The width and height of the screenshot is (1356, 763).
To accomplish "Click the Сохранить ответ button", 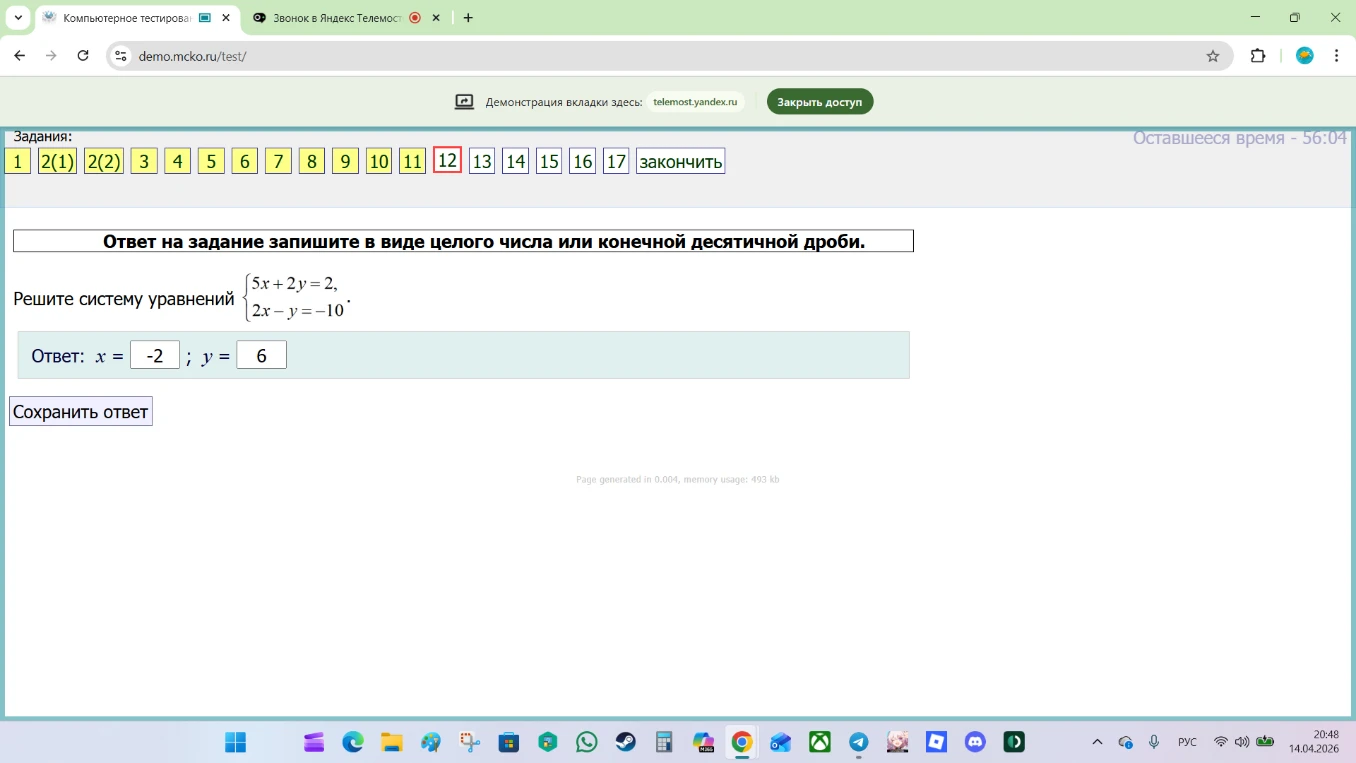I will pyautogui.click(x=81, y=412).
